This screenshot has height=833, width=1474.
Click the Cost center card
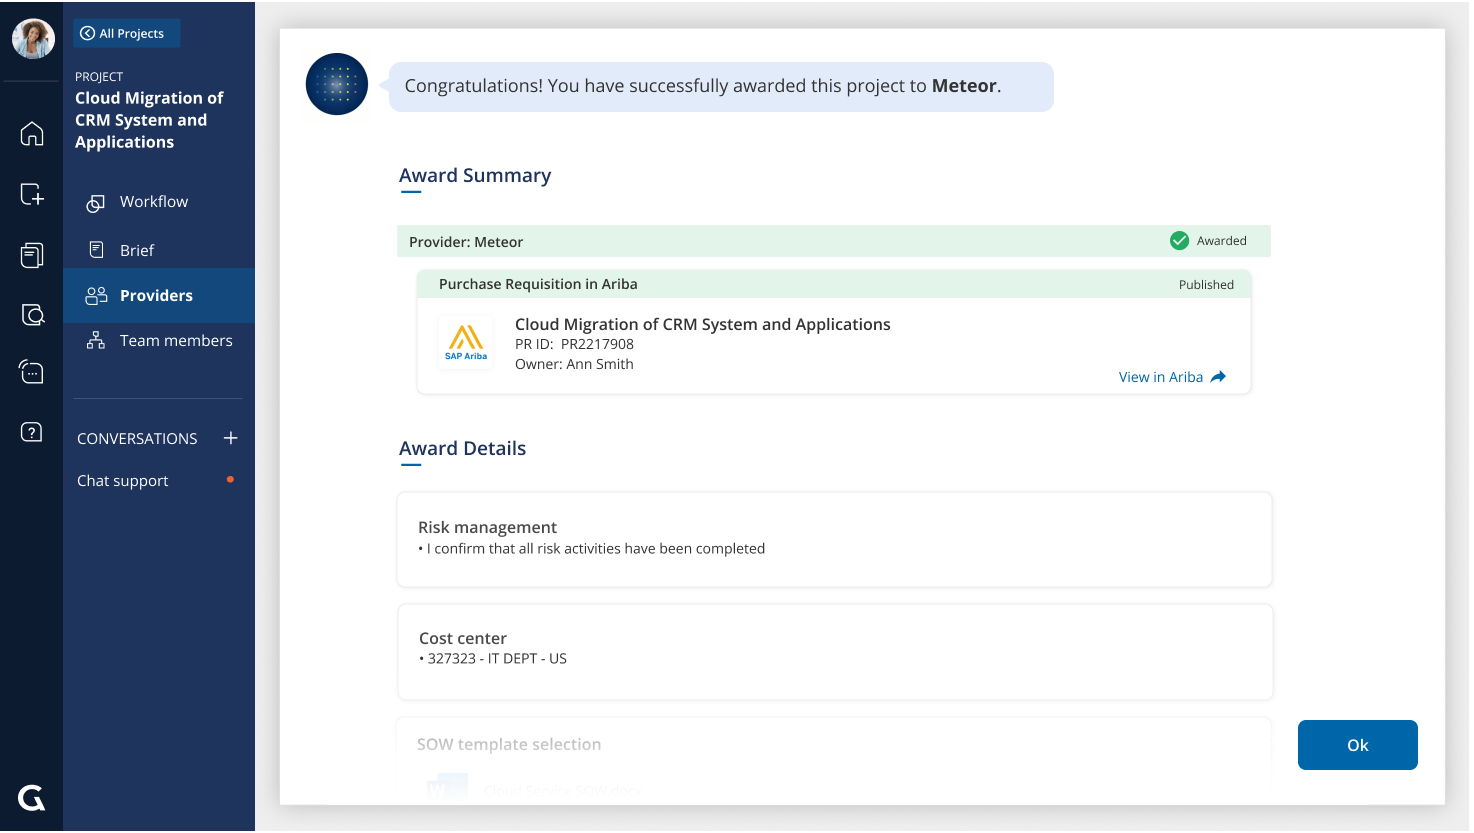point(835,652)
